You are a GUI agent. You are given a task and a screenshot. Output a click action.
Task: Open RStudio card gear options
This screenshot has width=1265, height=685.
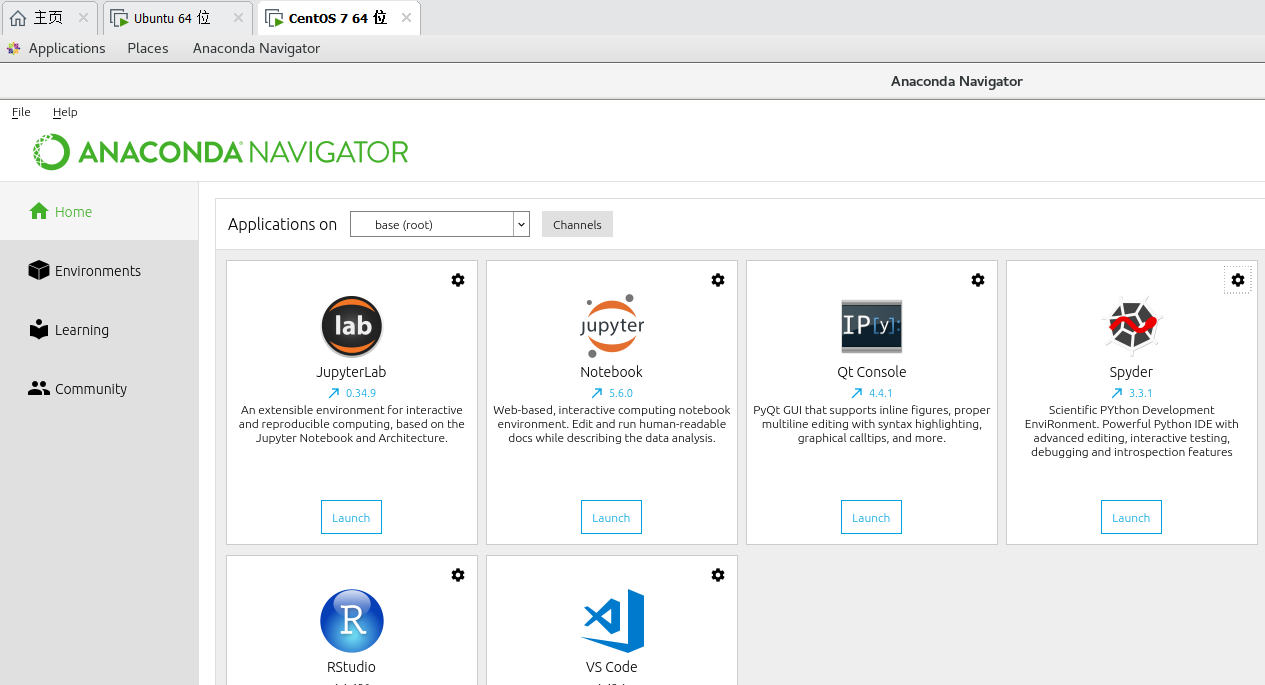click(x=458, y=575)
